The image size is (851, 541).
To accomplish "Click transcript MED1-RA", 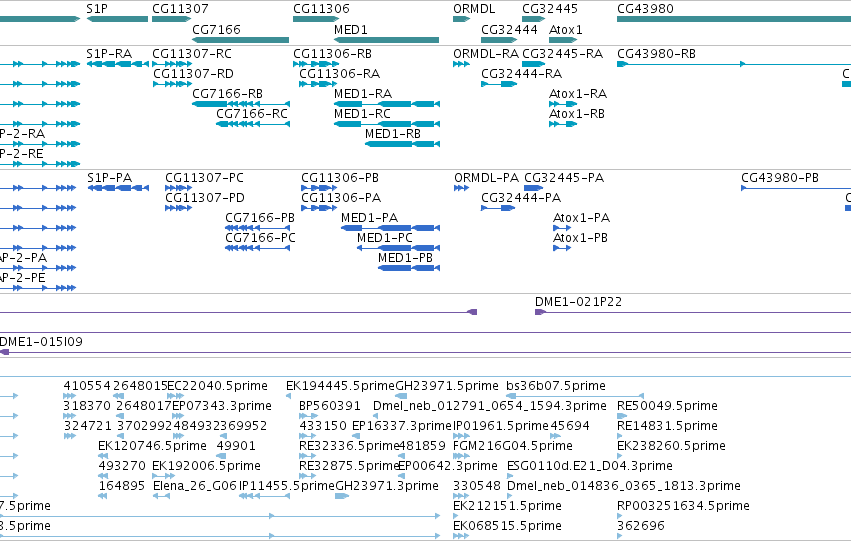I will coord(386,104).
